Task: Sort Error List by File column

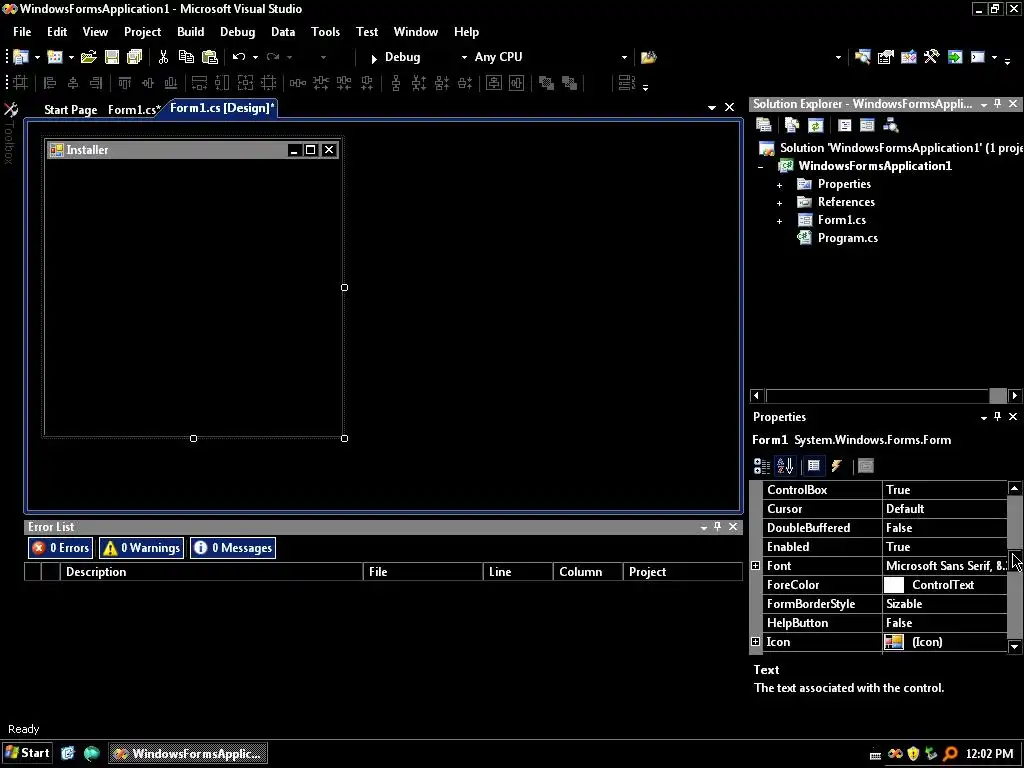Action: 423,572
